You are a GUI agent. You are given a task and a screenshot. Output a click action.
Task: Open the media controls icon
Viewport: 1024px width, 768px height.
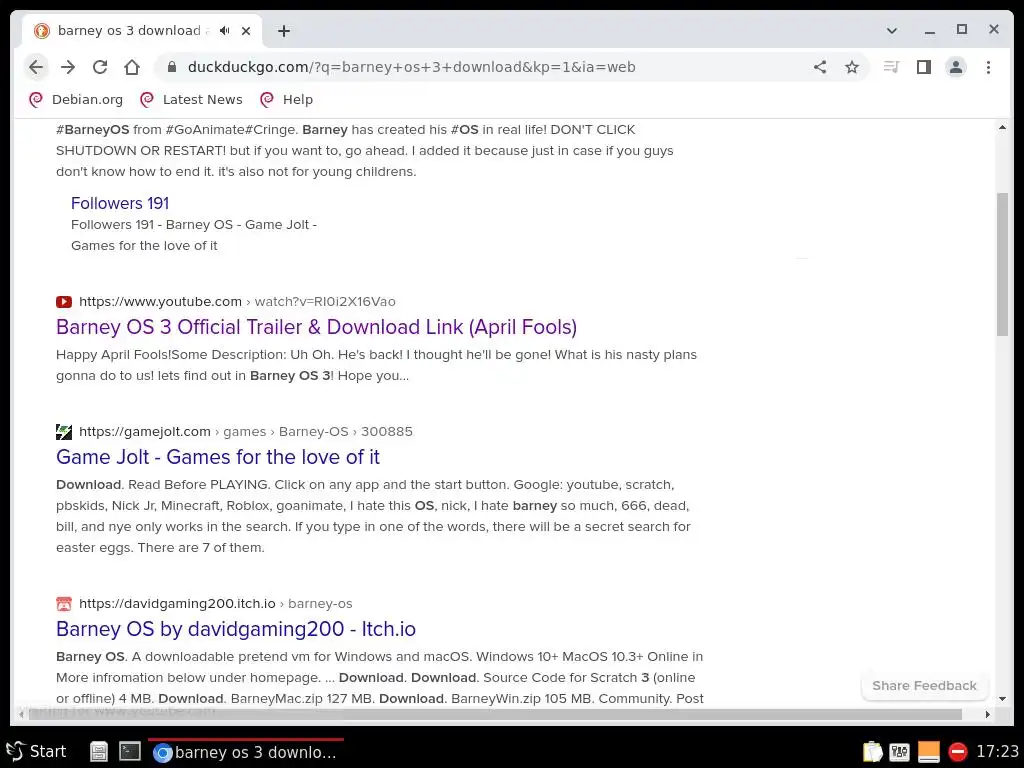pyautogui.click(x=891, y=67)
